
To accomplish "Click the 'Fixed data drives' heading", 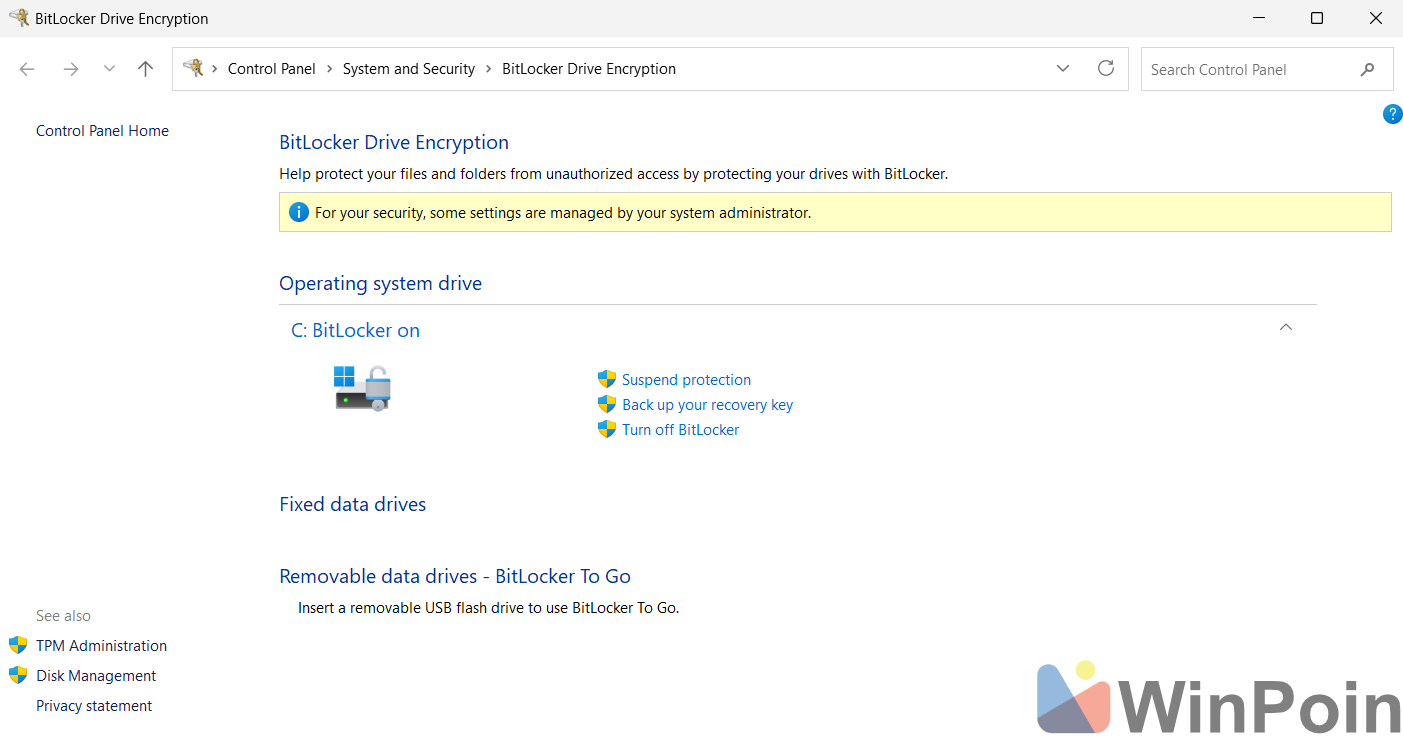I will [x=352, y=504].
